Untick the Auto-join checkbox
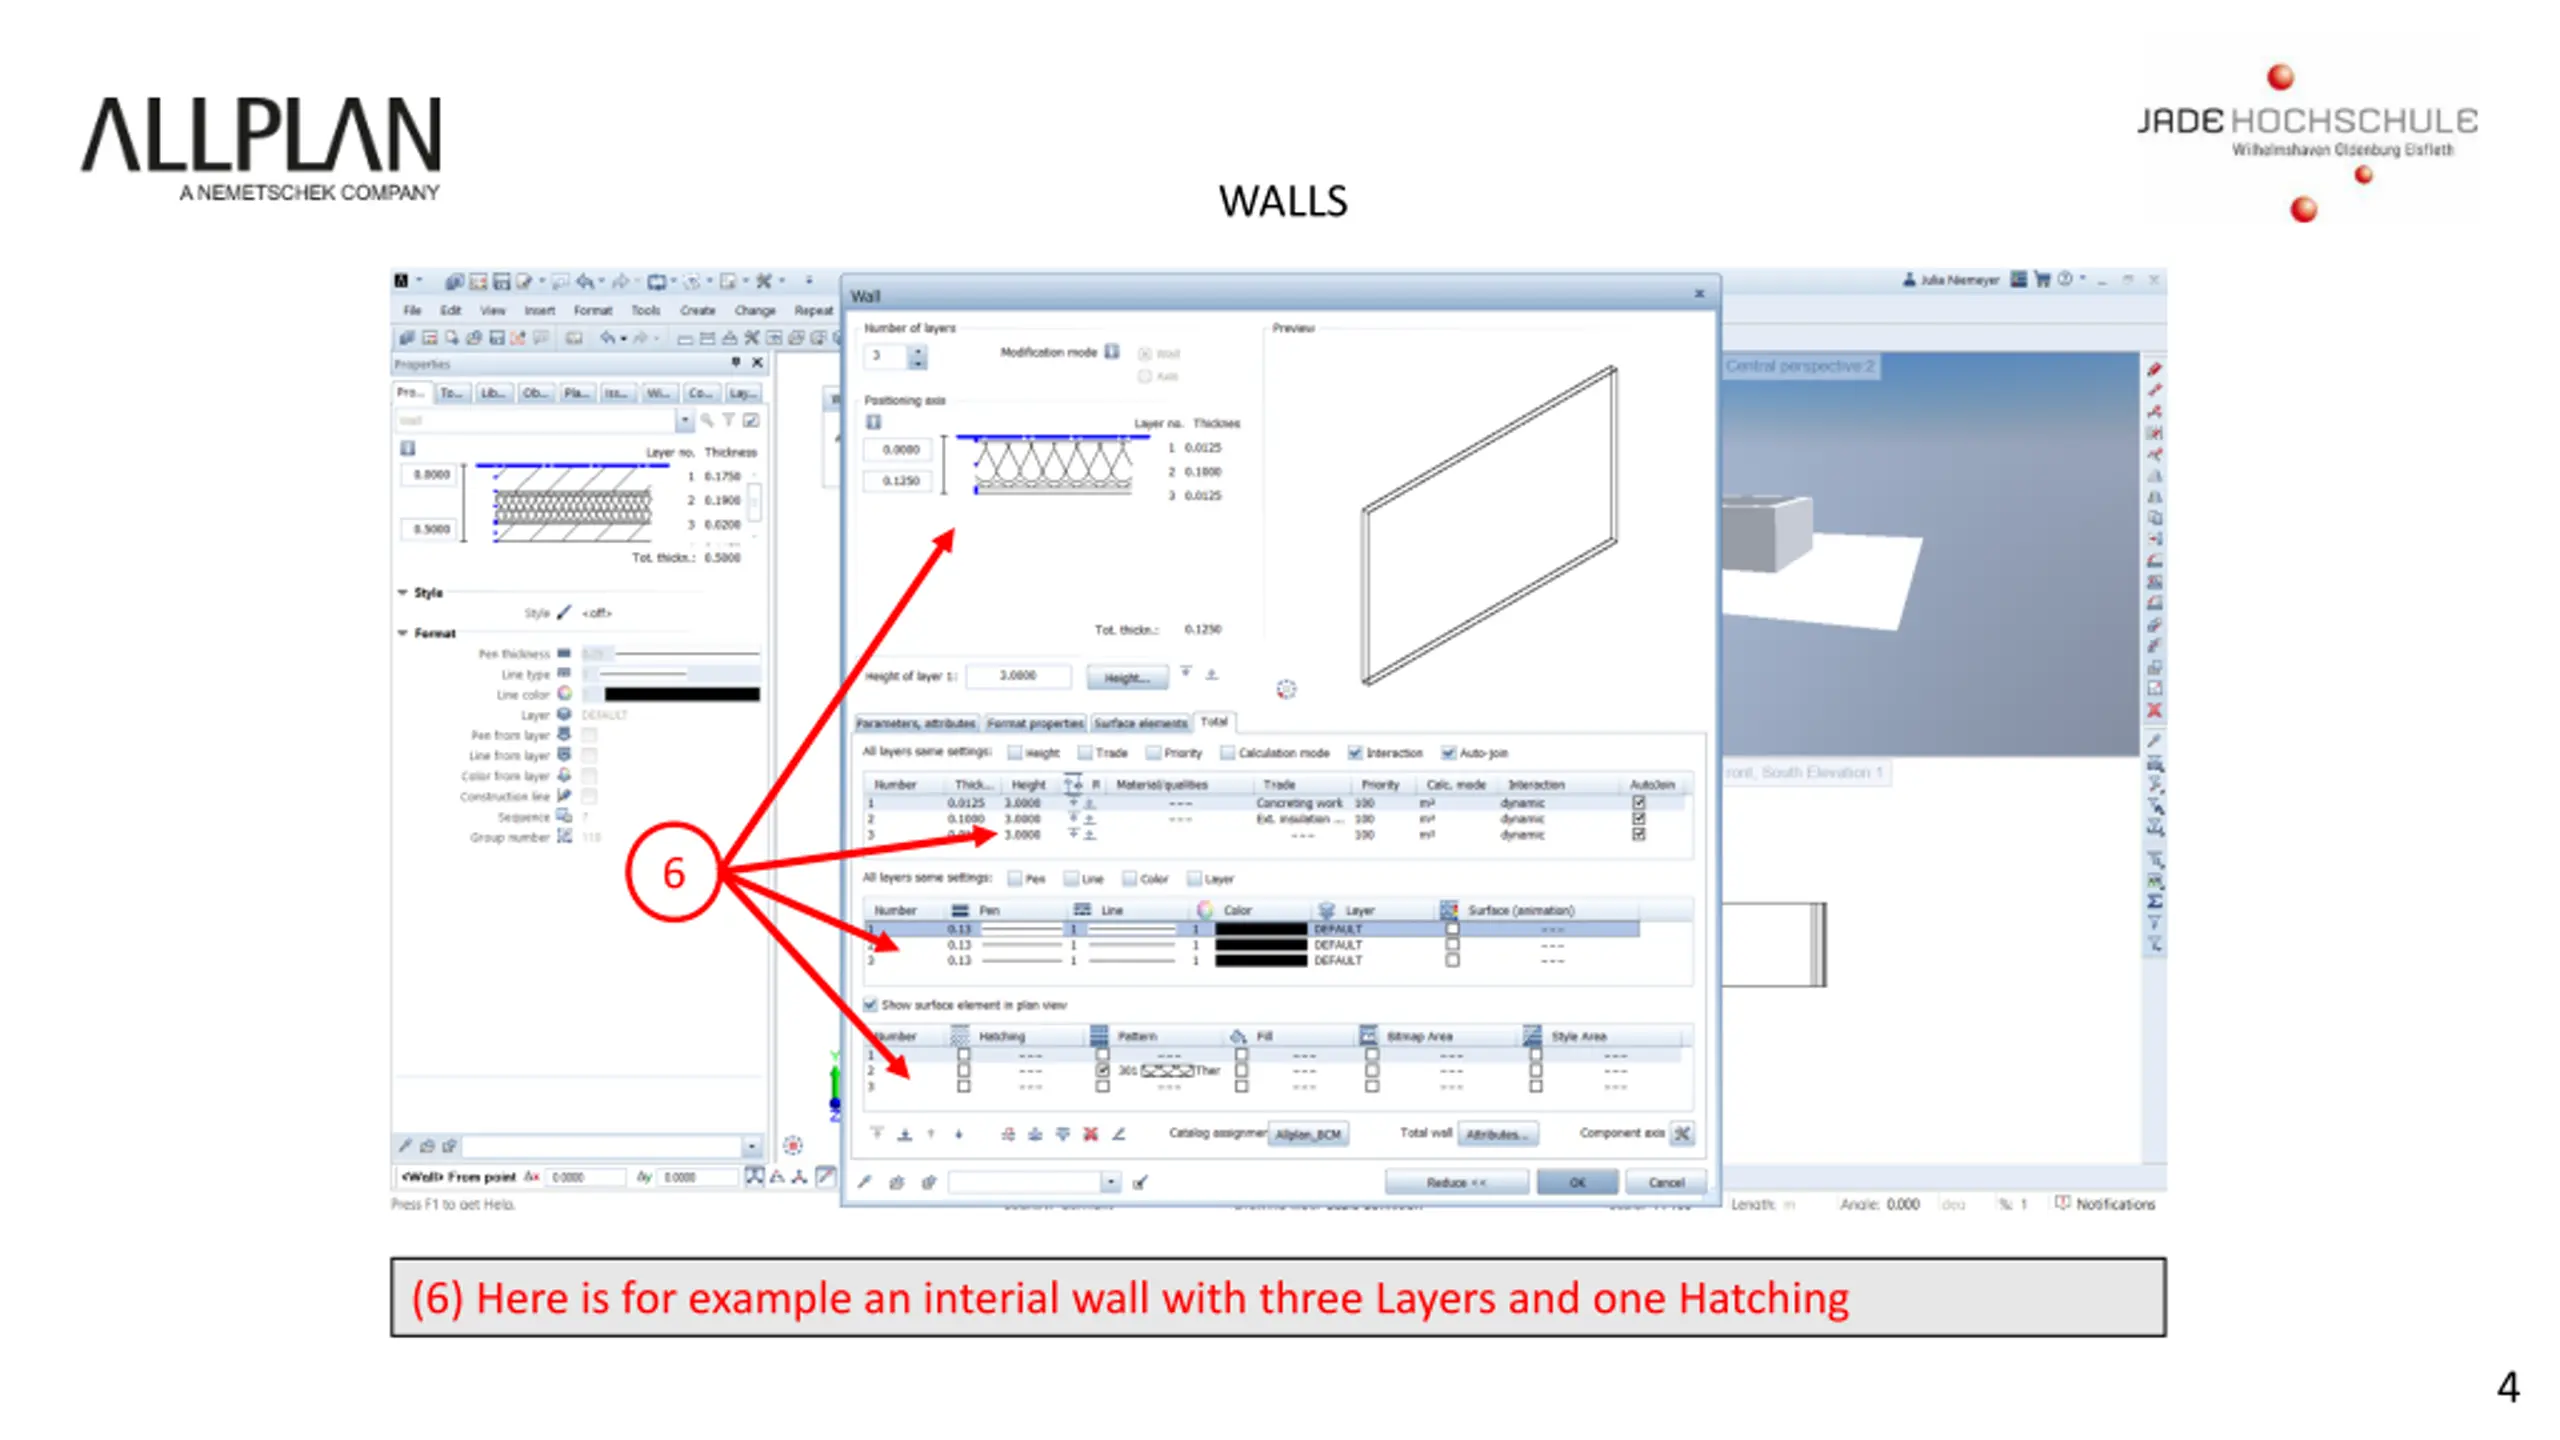Viewport: 2560px width, 1440px height. click(1448, 752)
